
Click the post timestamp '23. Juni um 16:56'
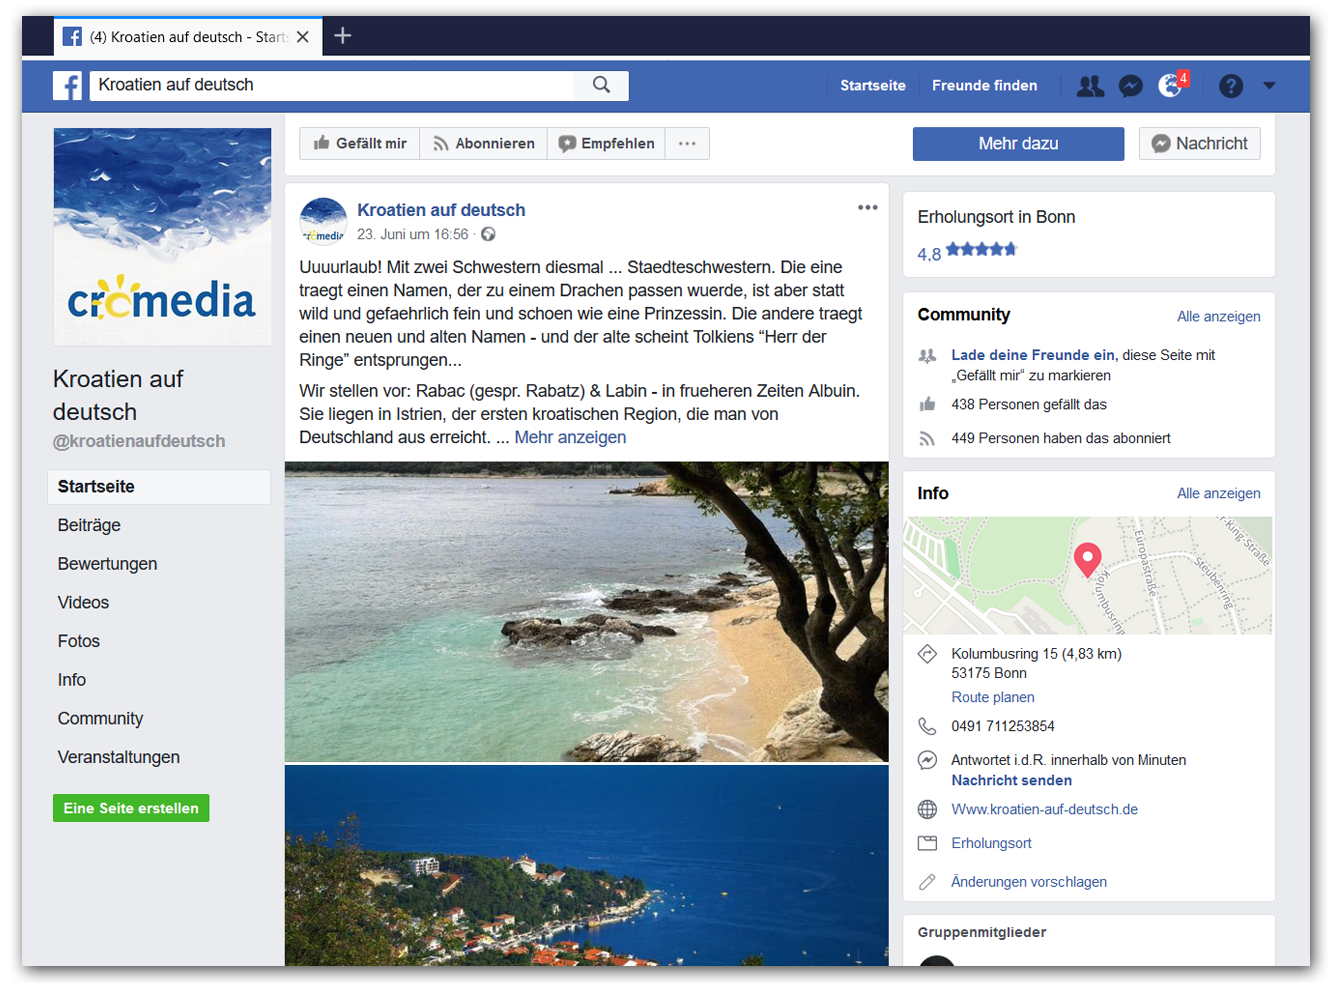coord(412,235)
